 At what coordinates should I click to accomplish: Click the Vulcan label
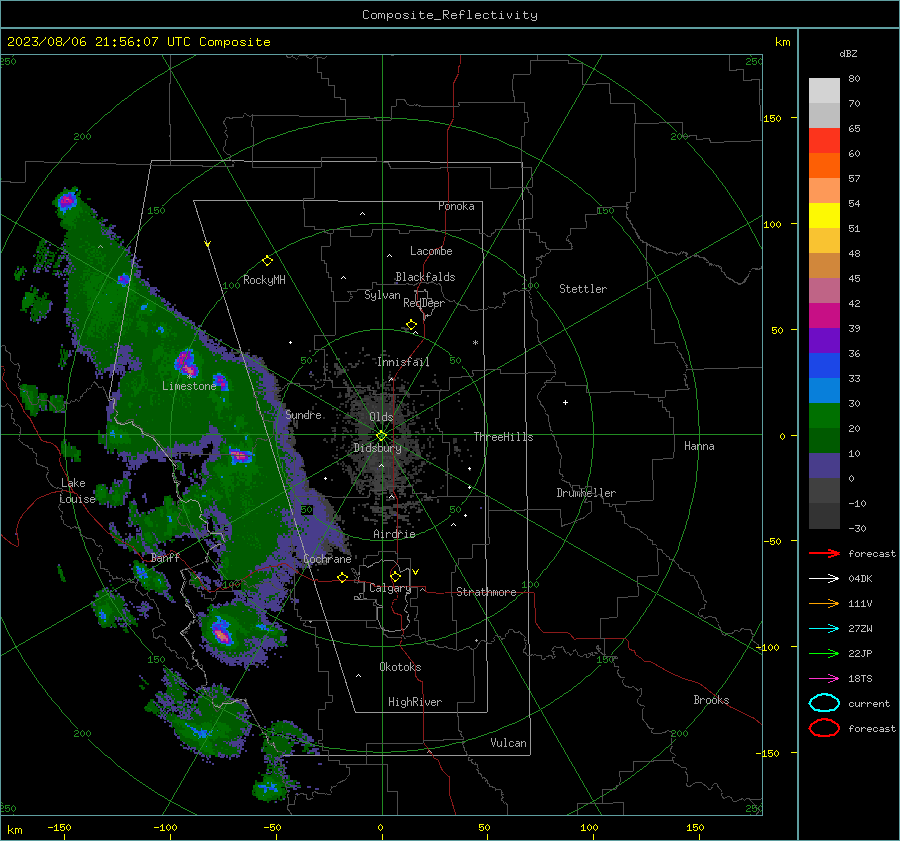(x=508, y=743)
